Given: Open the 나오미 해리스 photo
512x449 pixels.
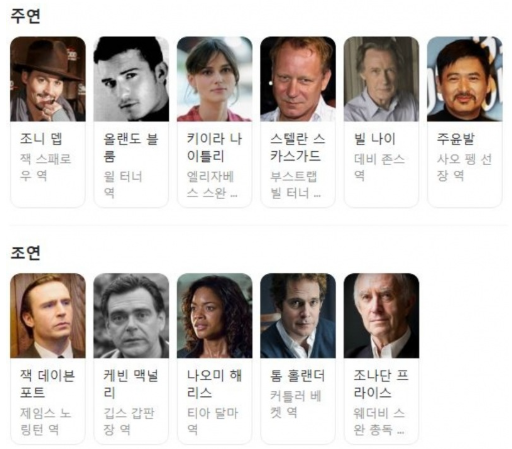Looking at the screenshot, I should (214, 315).
